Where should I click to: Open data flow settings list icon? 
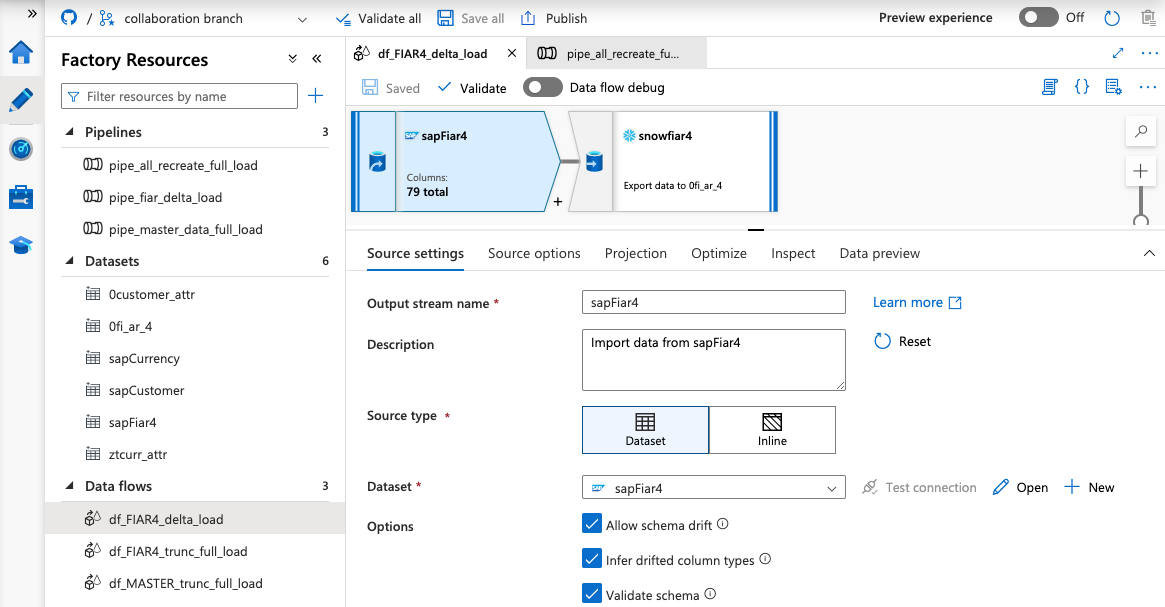click(1113, 87)
